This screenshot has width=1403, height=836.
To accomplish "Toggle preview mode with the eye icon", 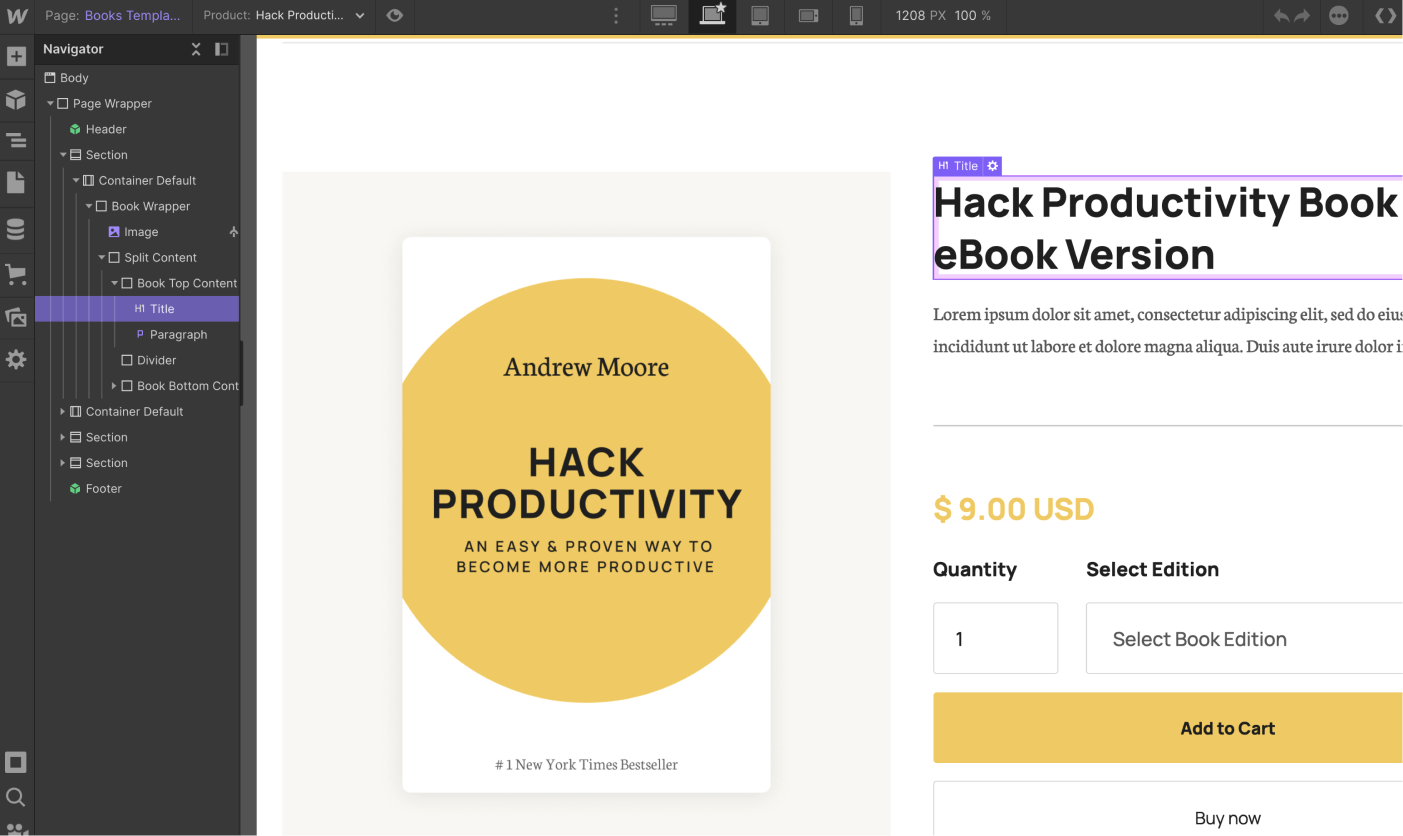I will tap(394, 16).
